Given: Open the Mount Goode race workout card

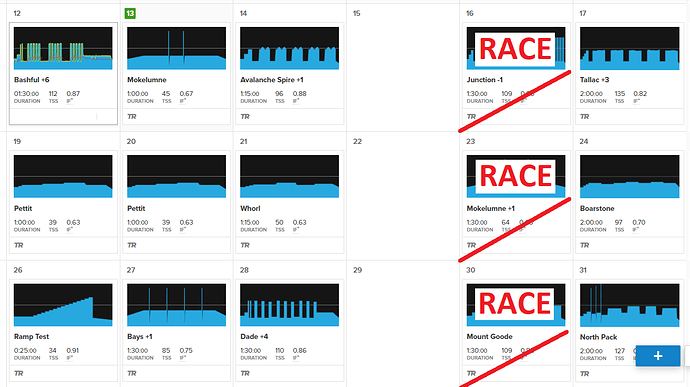Looking at the screenshot, I should pyautogui.click(x=516, y=330).
